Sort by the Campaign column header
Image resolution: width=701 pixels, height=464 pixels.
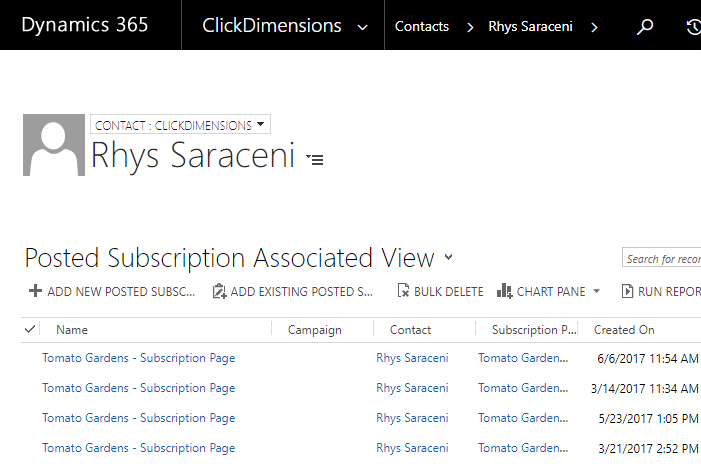(x=314, y=330)
